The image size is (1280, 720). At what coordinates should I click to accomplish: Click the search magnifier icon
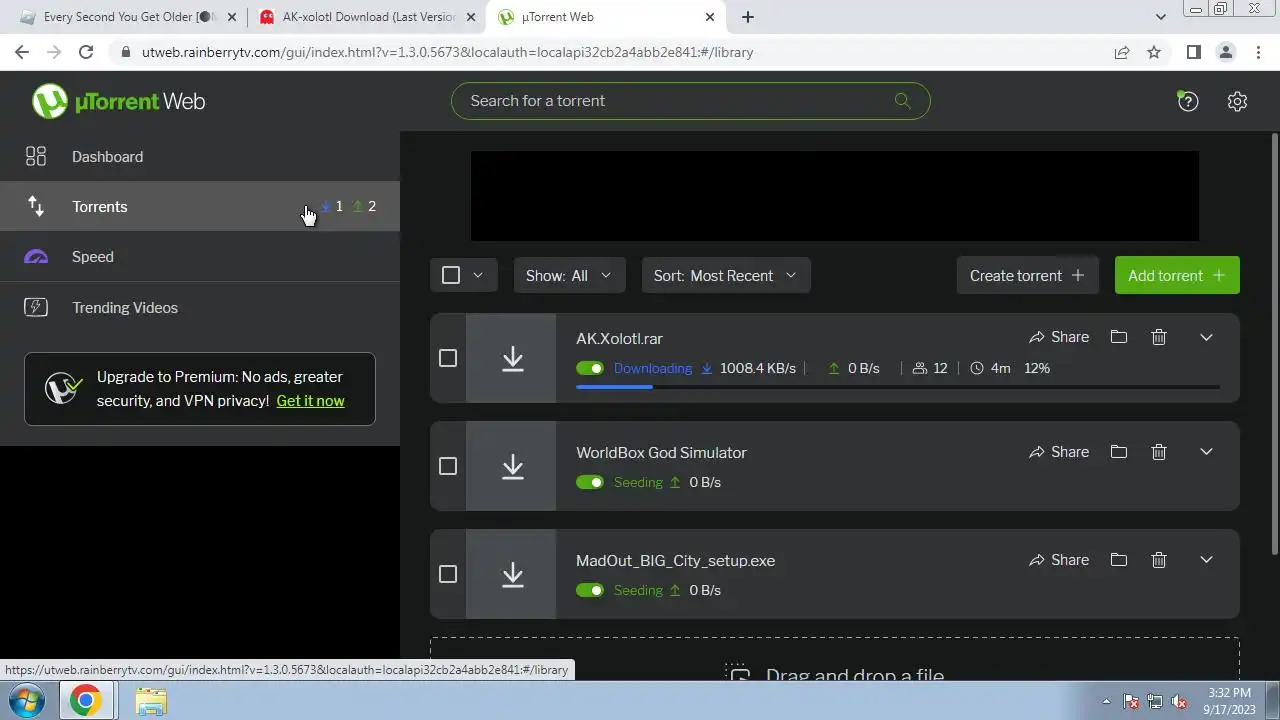tap(902, 100)
